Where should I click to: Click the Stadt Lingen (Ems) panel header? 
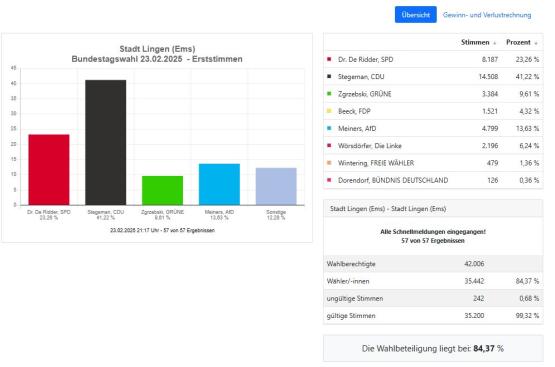pos(433,209)
